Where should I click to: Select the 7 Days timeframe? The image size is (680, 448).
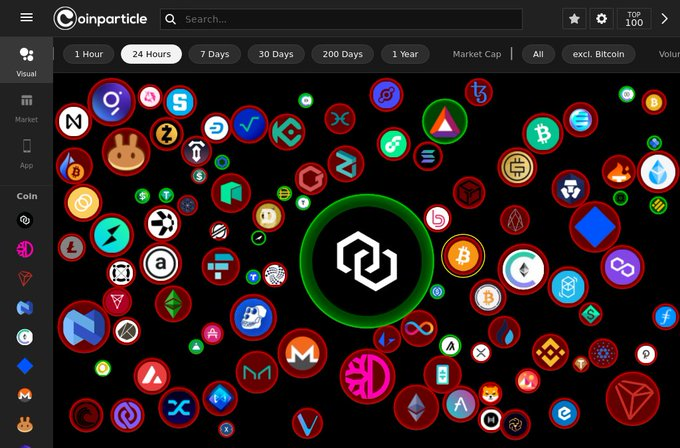pos(215,54)
